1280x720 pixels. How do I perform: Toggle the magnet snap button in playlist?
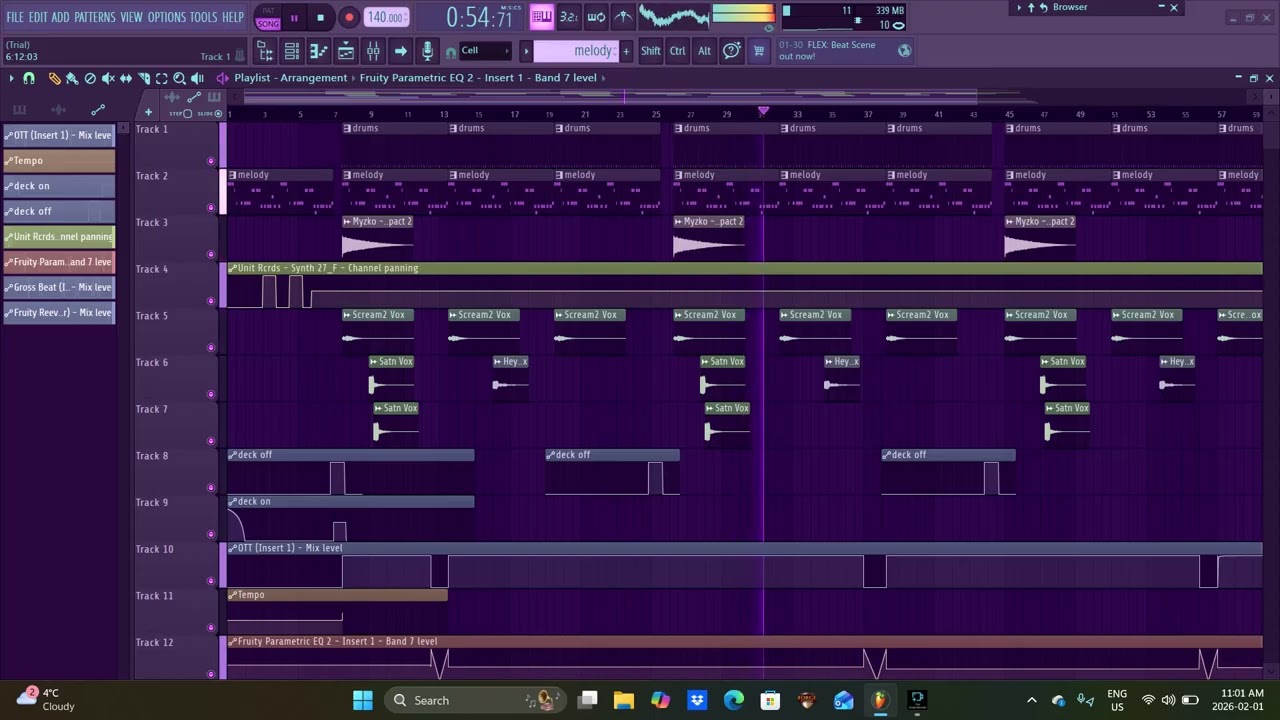(x=29, y=78)
